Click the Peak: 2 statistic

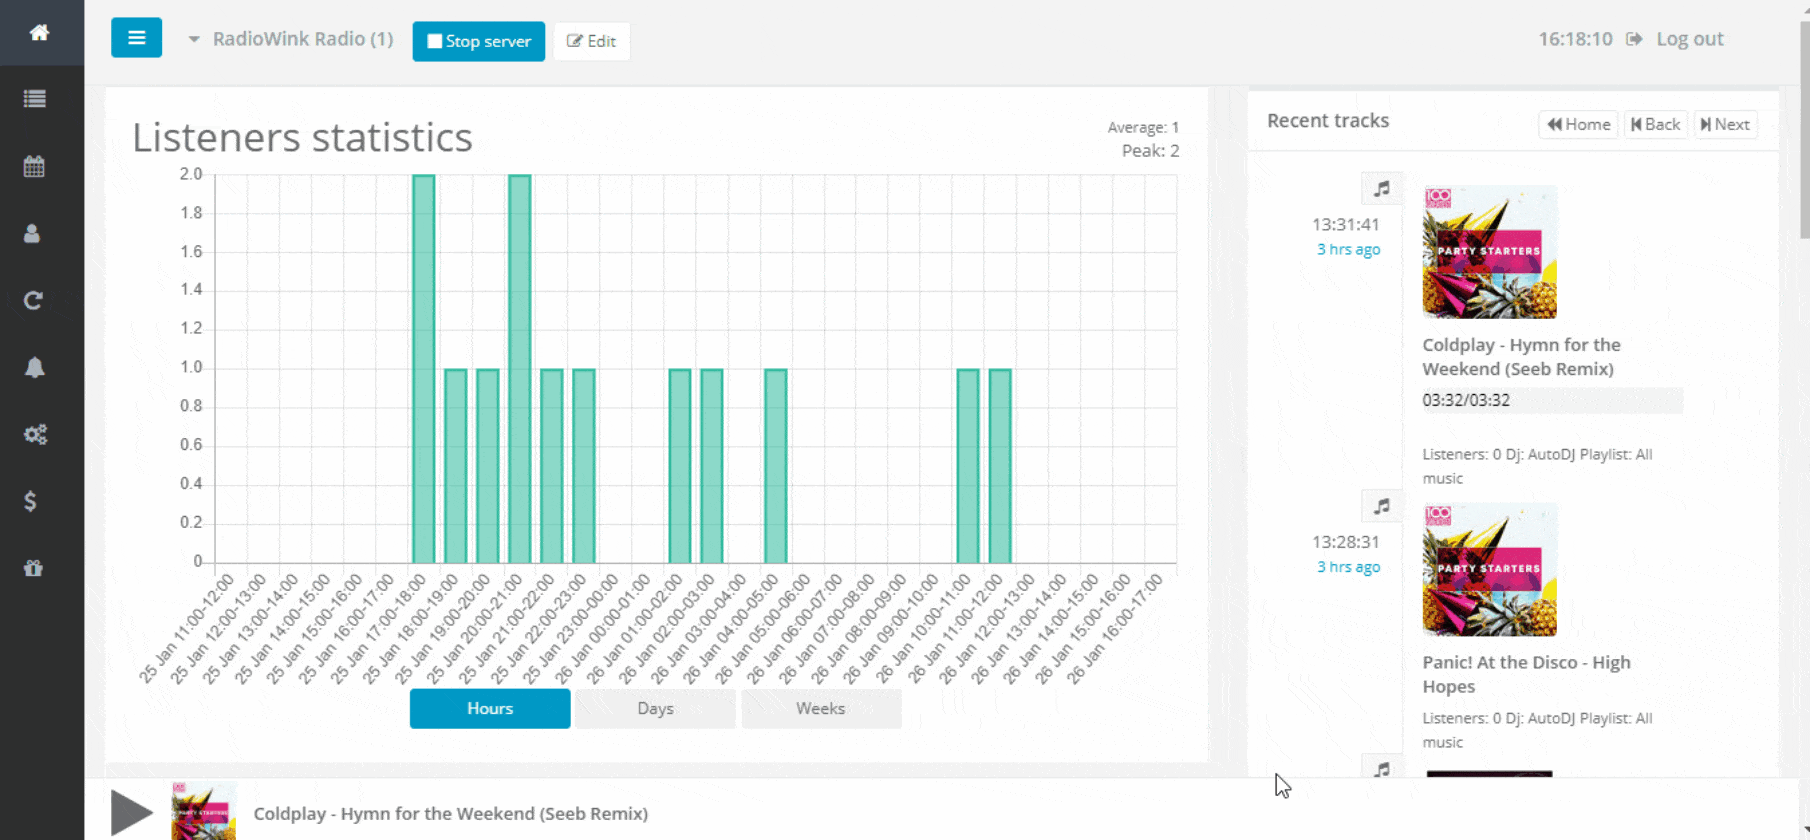coord(1150,151)
